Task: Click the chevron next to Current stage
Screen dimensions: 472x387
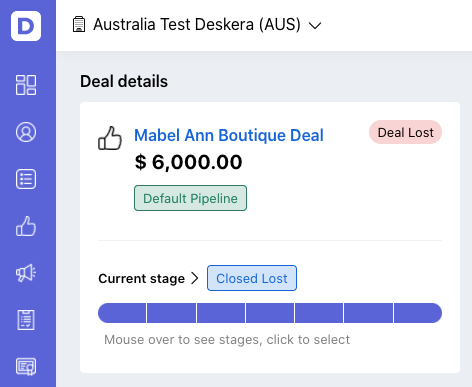Action: [195, 278]
